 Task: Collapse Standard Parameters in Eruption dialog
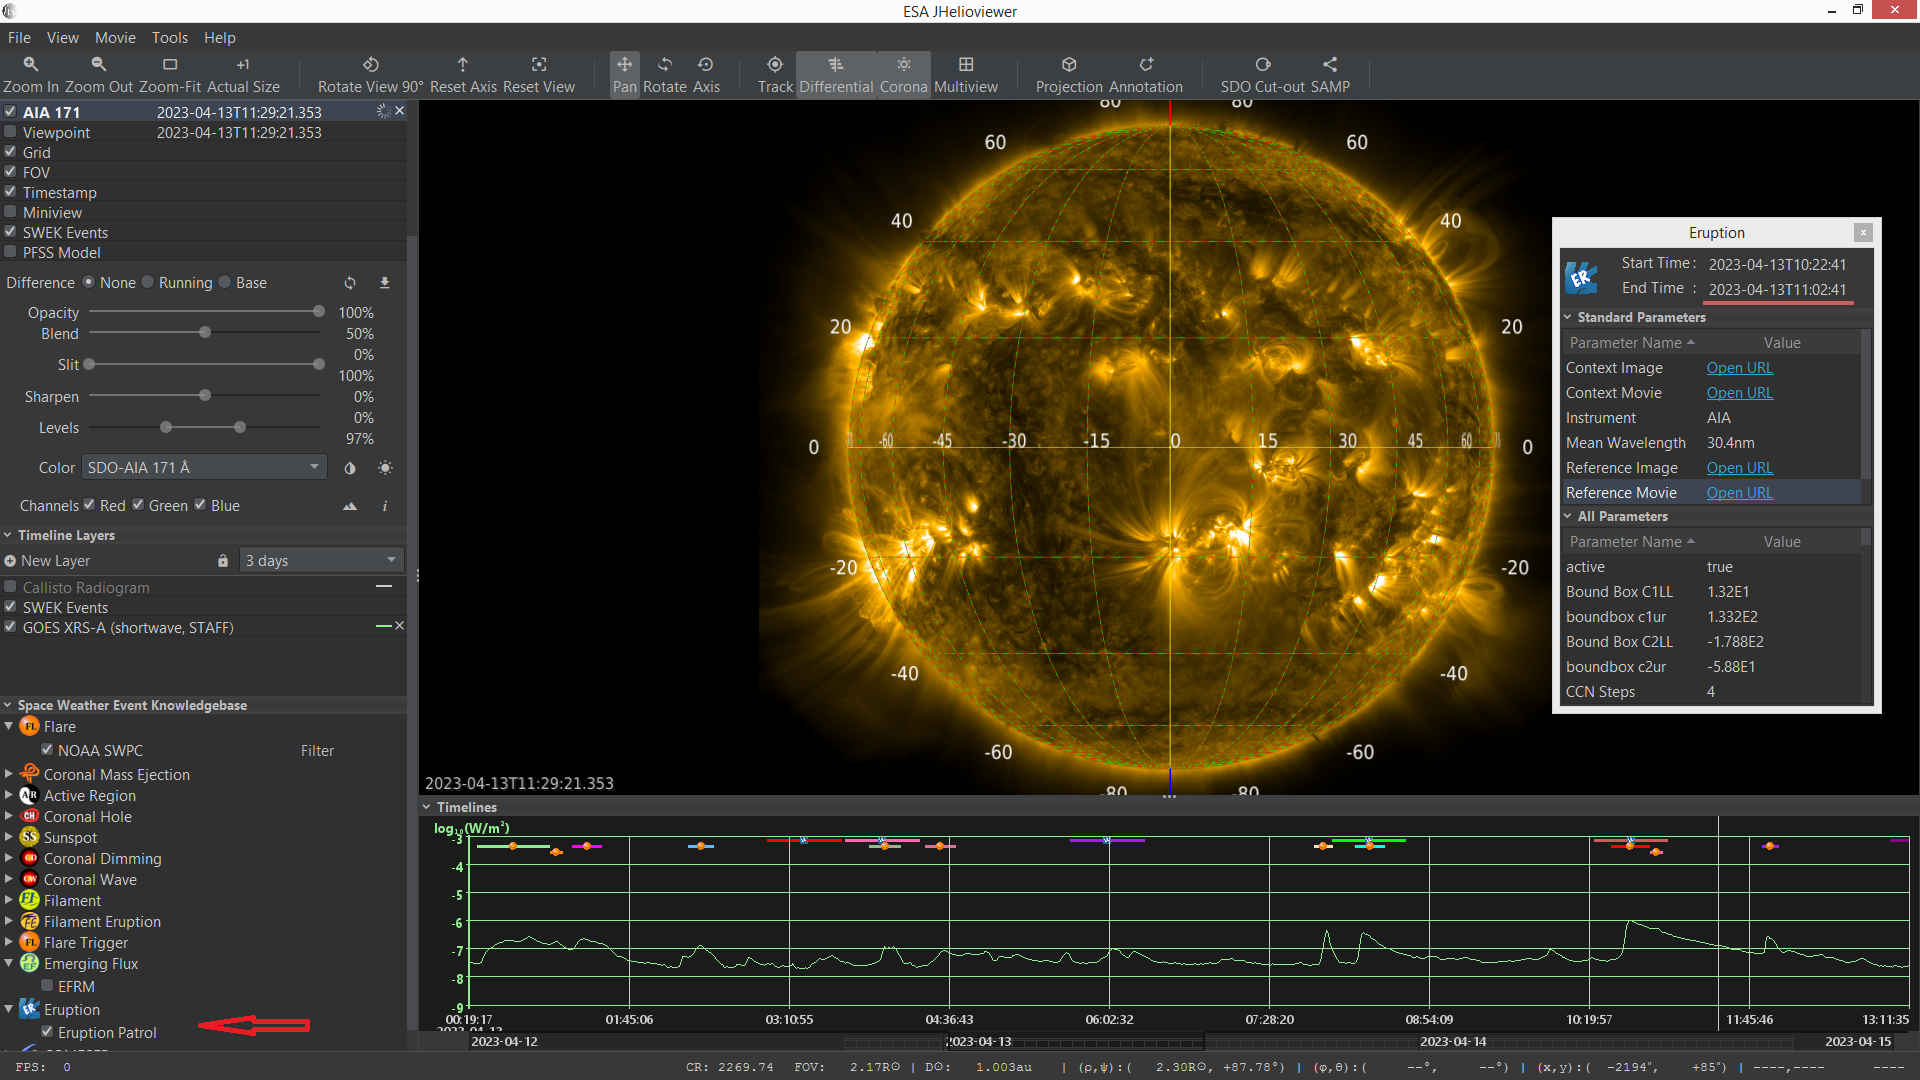click(1568, 317)
